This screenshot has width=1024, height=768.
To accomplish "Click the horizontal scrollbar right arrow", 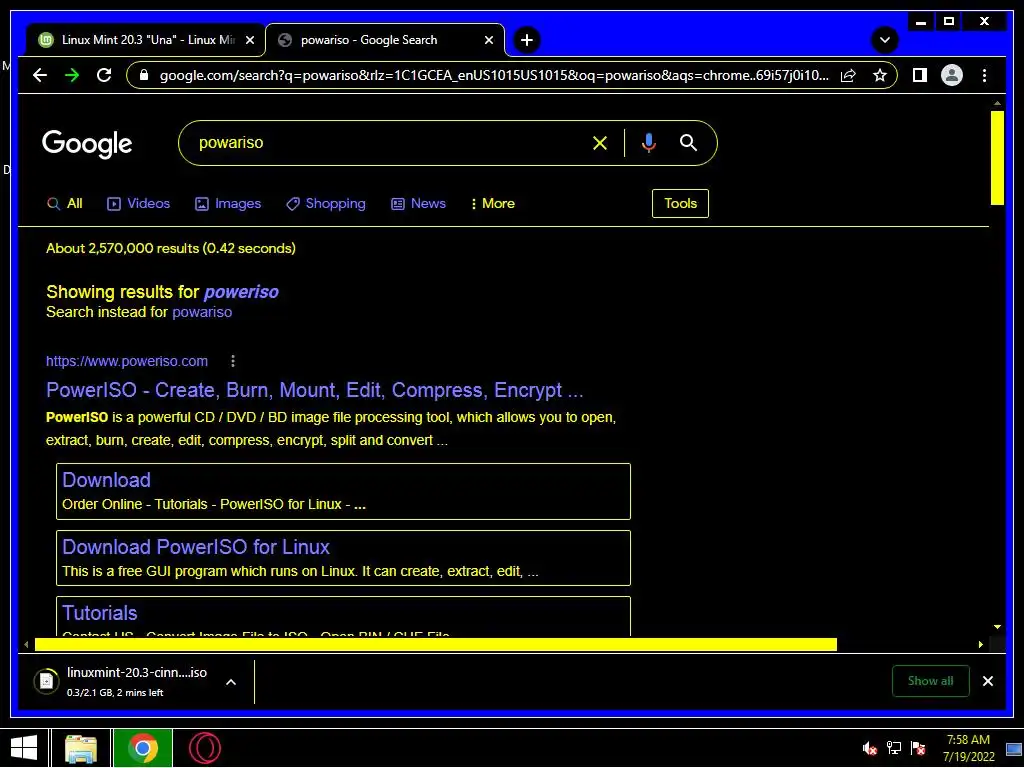I will tap(981, 645).
